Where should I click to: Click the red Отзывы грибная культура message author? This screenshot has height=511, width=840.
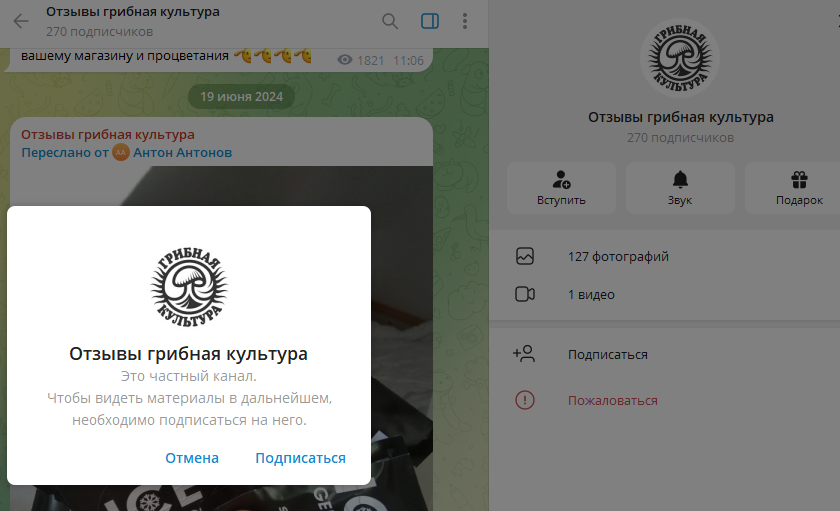click(108, 134)
